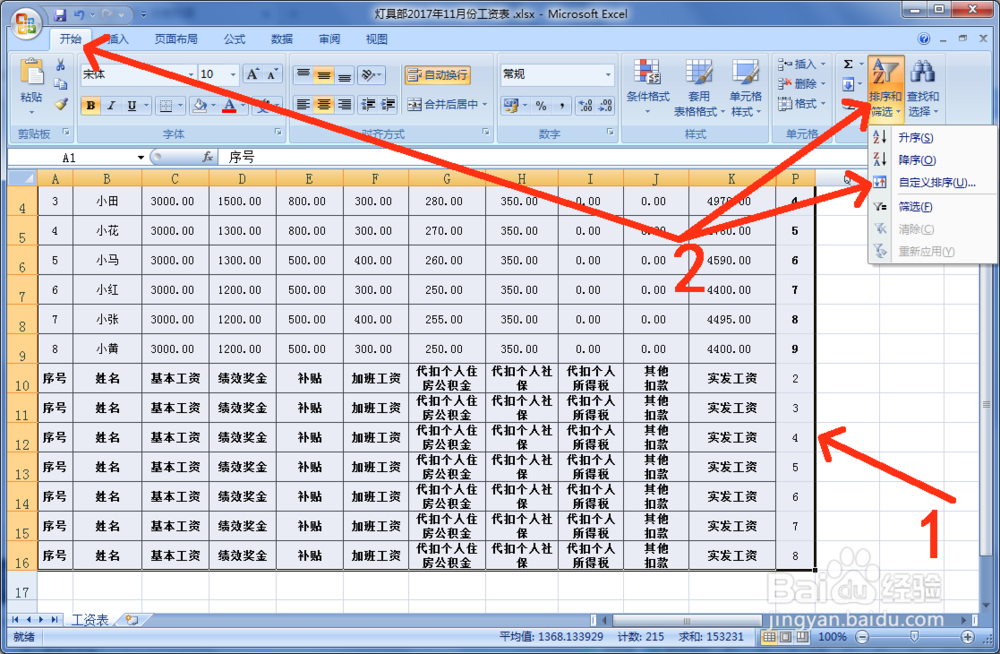Click 合并后居中 merge and center
The height and width of the screenshot is (654, 1000).
(x=443, y=104)
